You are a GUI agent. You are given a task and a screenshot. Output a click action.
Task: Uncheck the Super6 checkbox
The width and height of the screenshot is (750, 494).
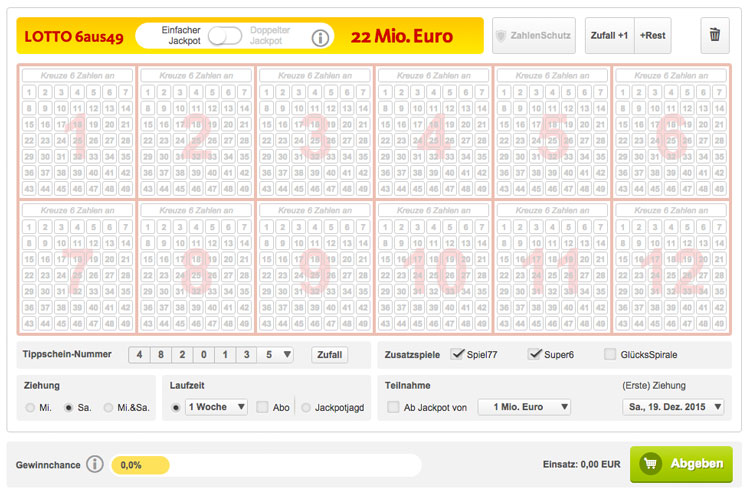[535, 354]
